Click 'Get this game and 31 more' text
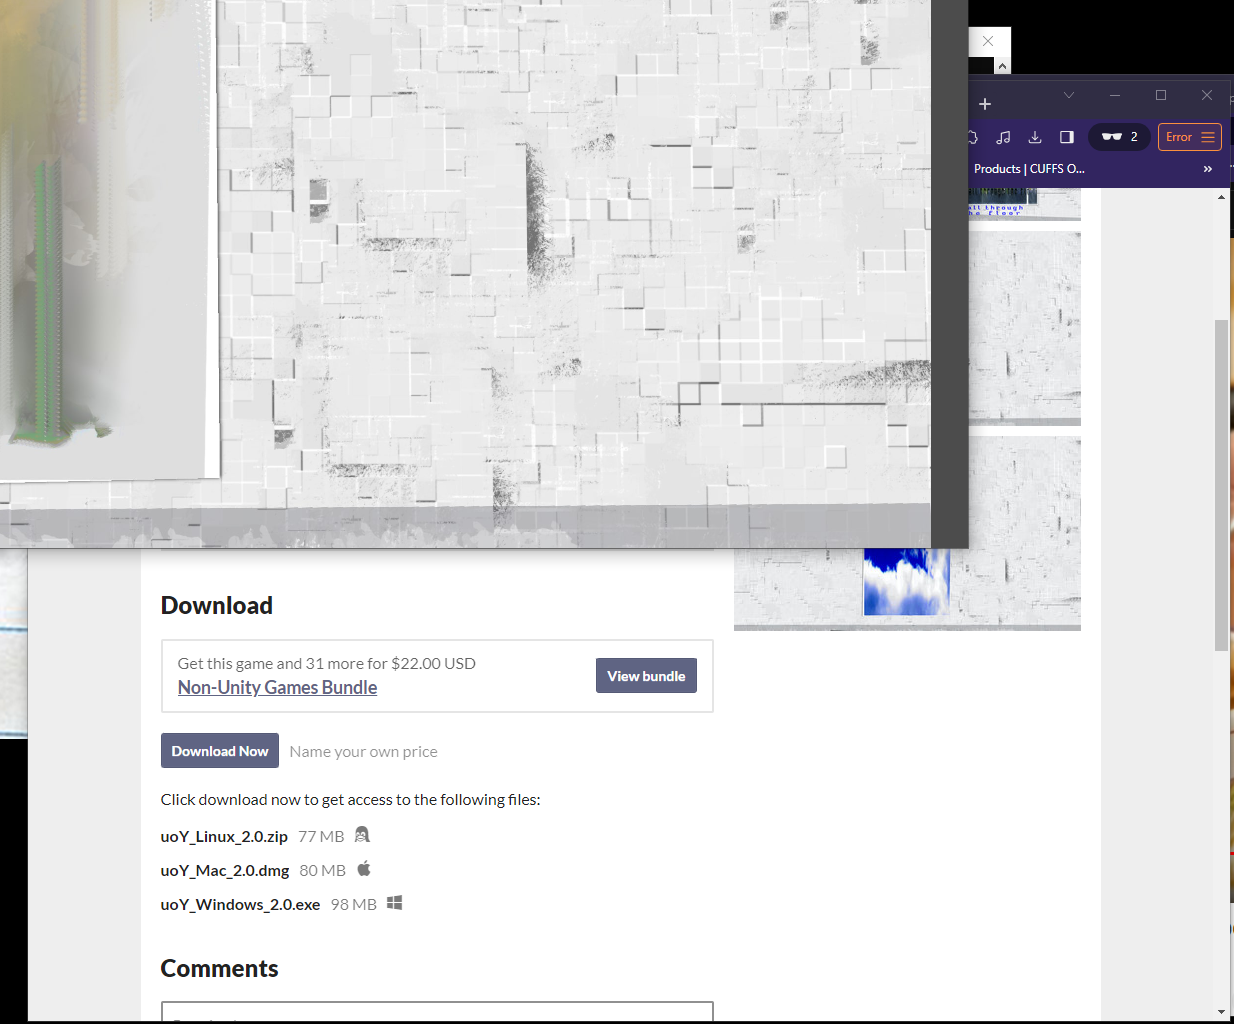 (327, 663)
